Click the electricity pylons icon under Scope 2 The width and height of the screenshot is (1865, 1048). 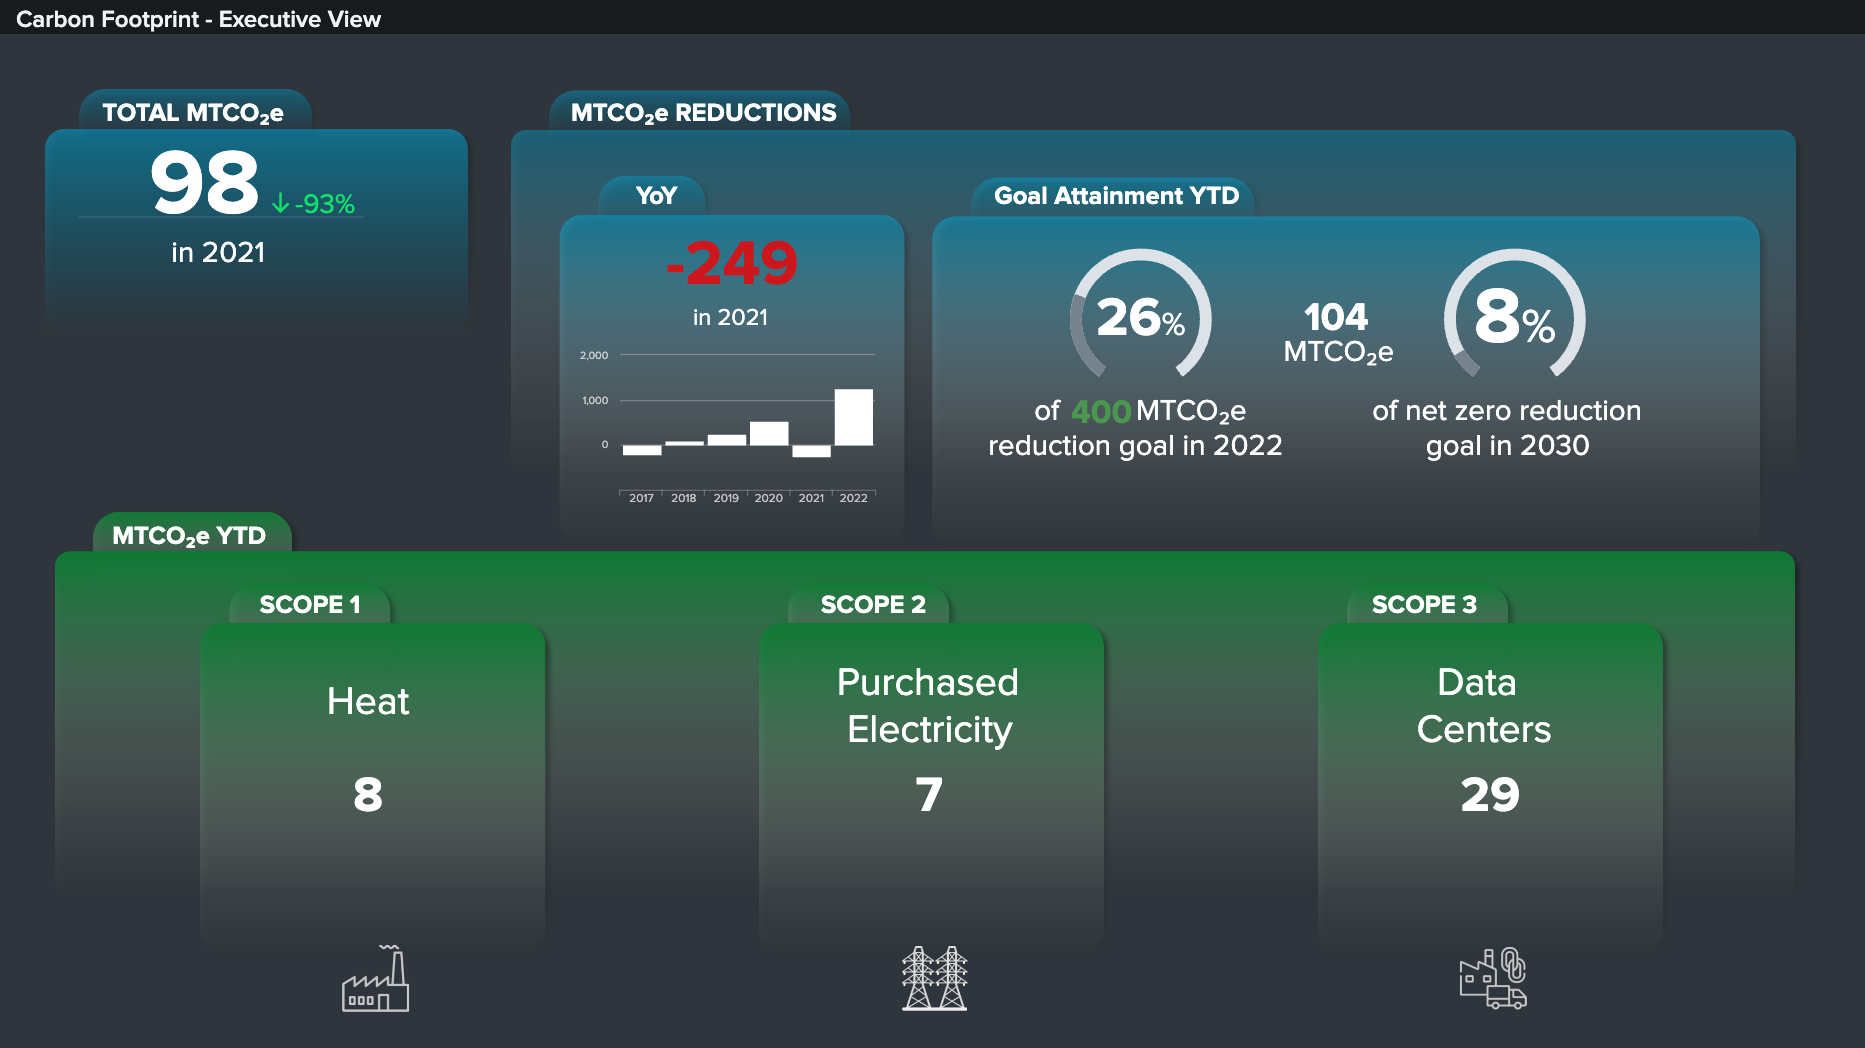[934, 978]
